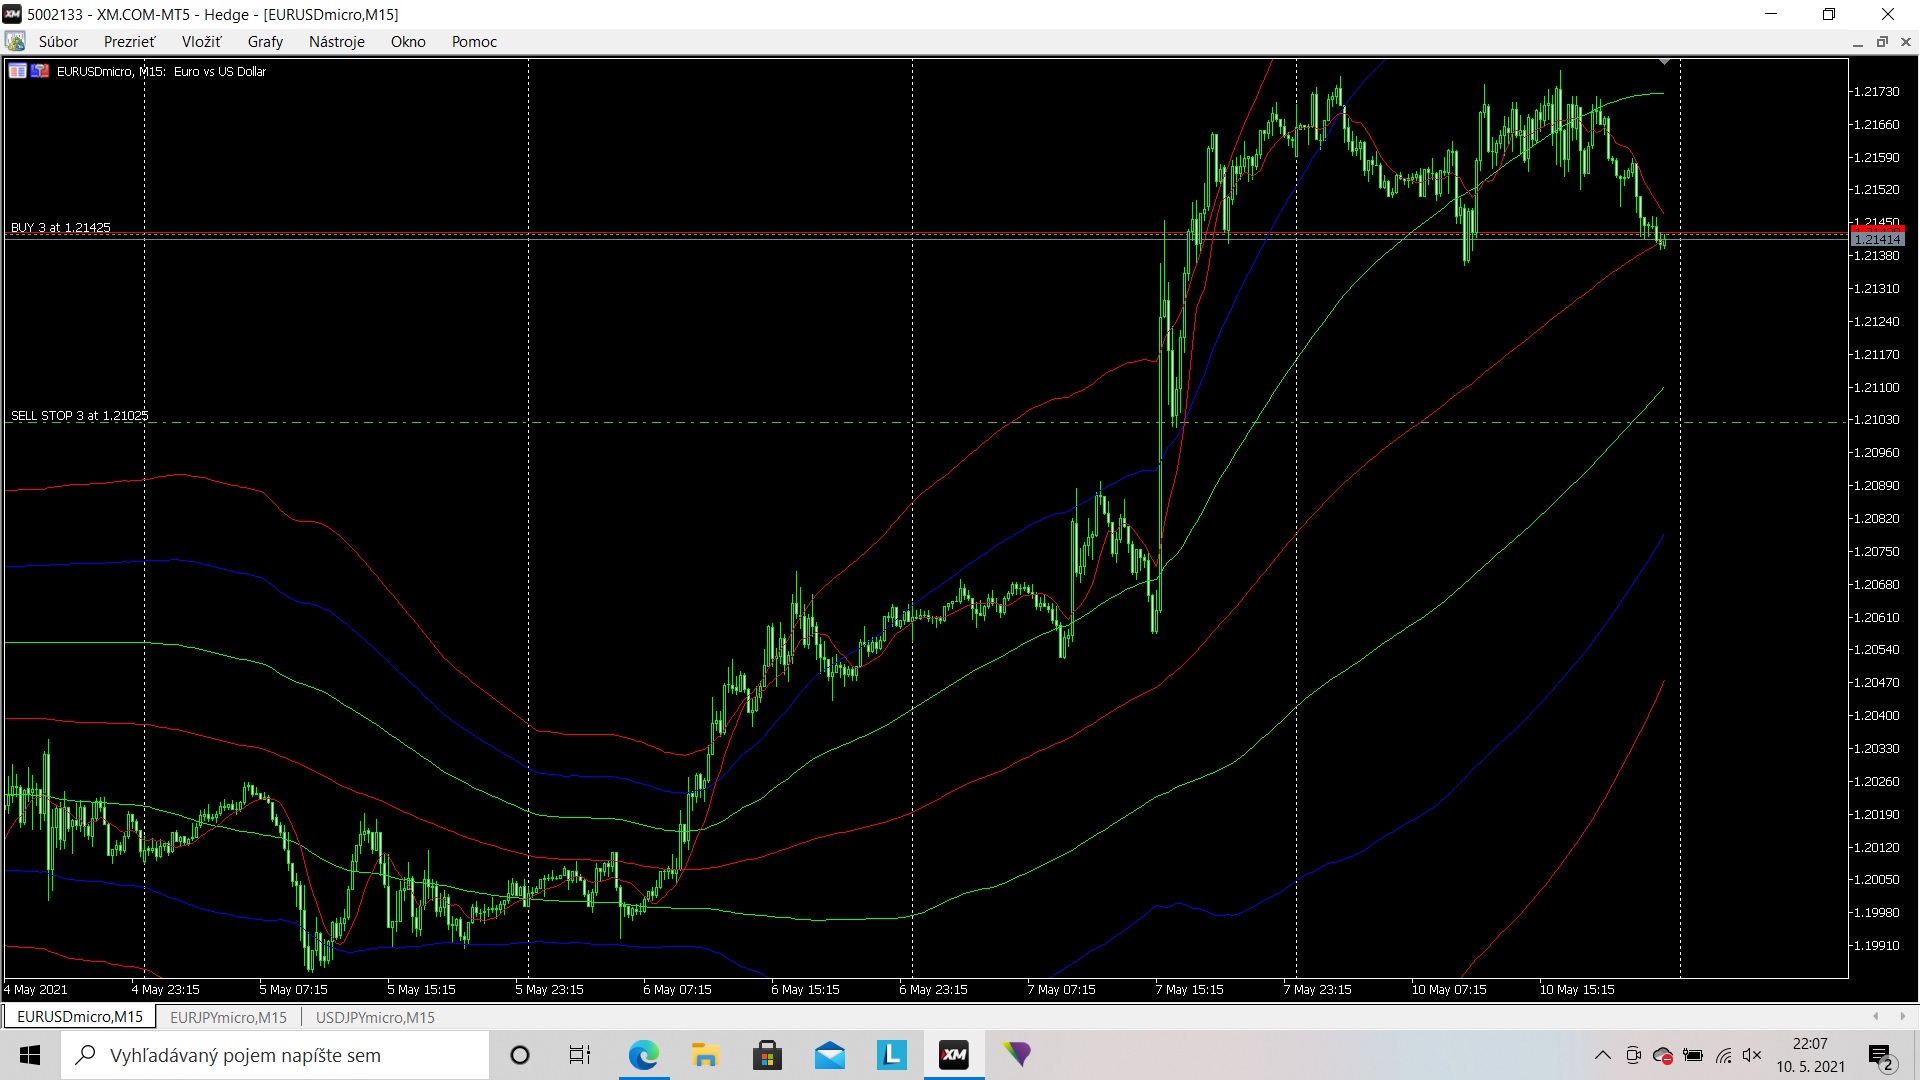This screenshot has height=1080, width=1920.
Task: Open the Pomoc menu
Action: coord(474,42)
